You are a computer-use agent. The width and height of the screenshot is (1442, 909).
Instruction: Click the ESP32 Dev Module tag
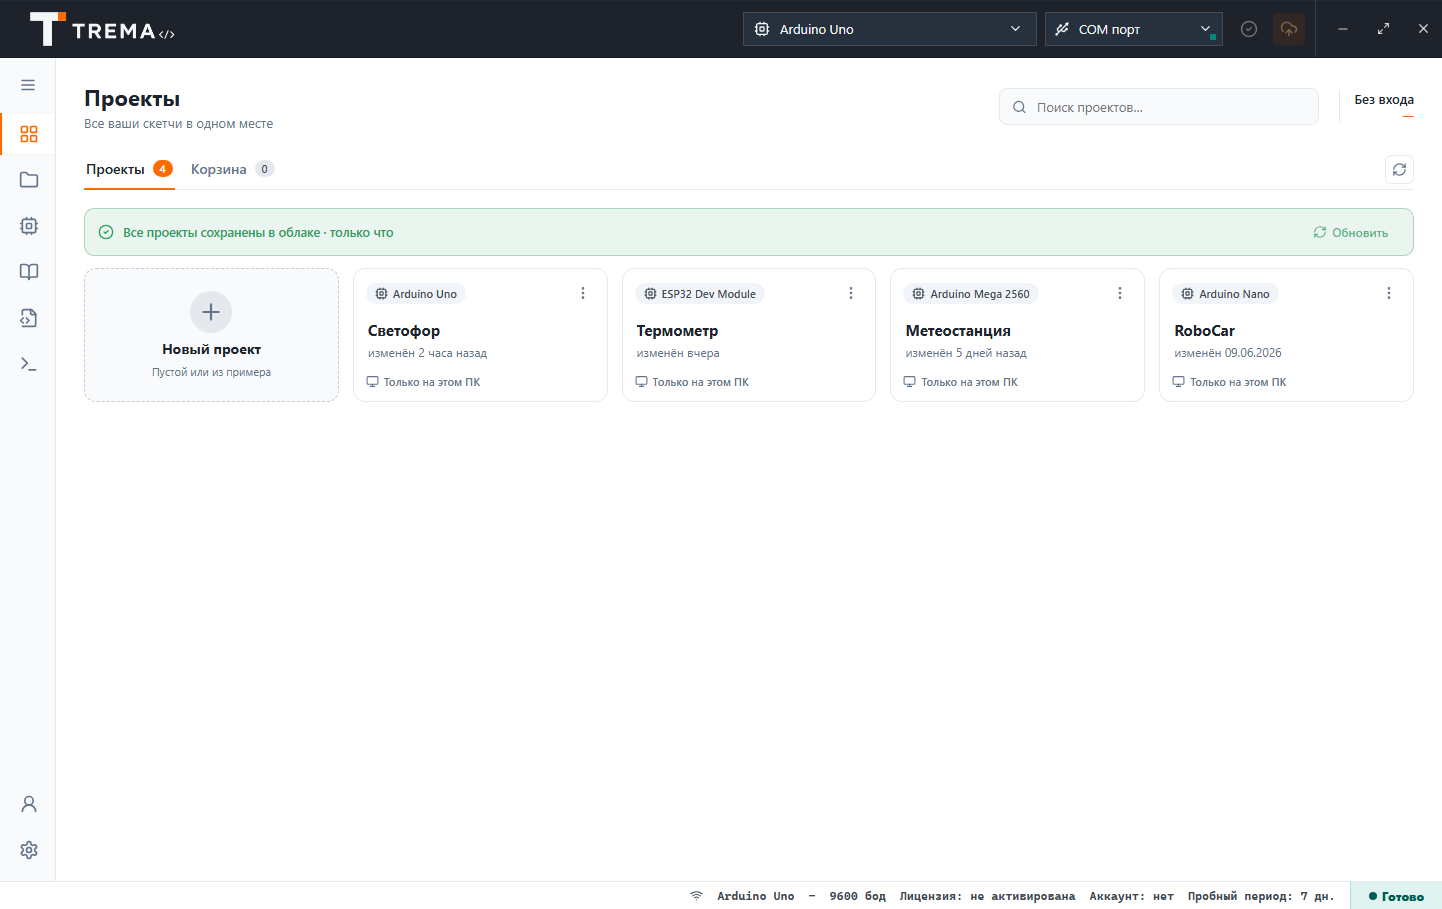click(700, 294)
